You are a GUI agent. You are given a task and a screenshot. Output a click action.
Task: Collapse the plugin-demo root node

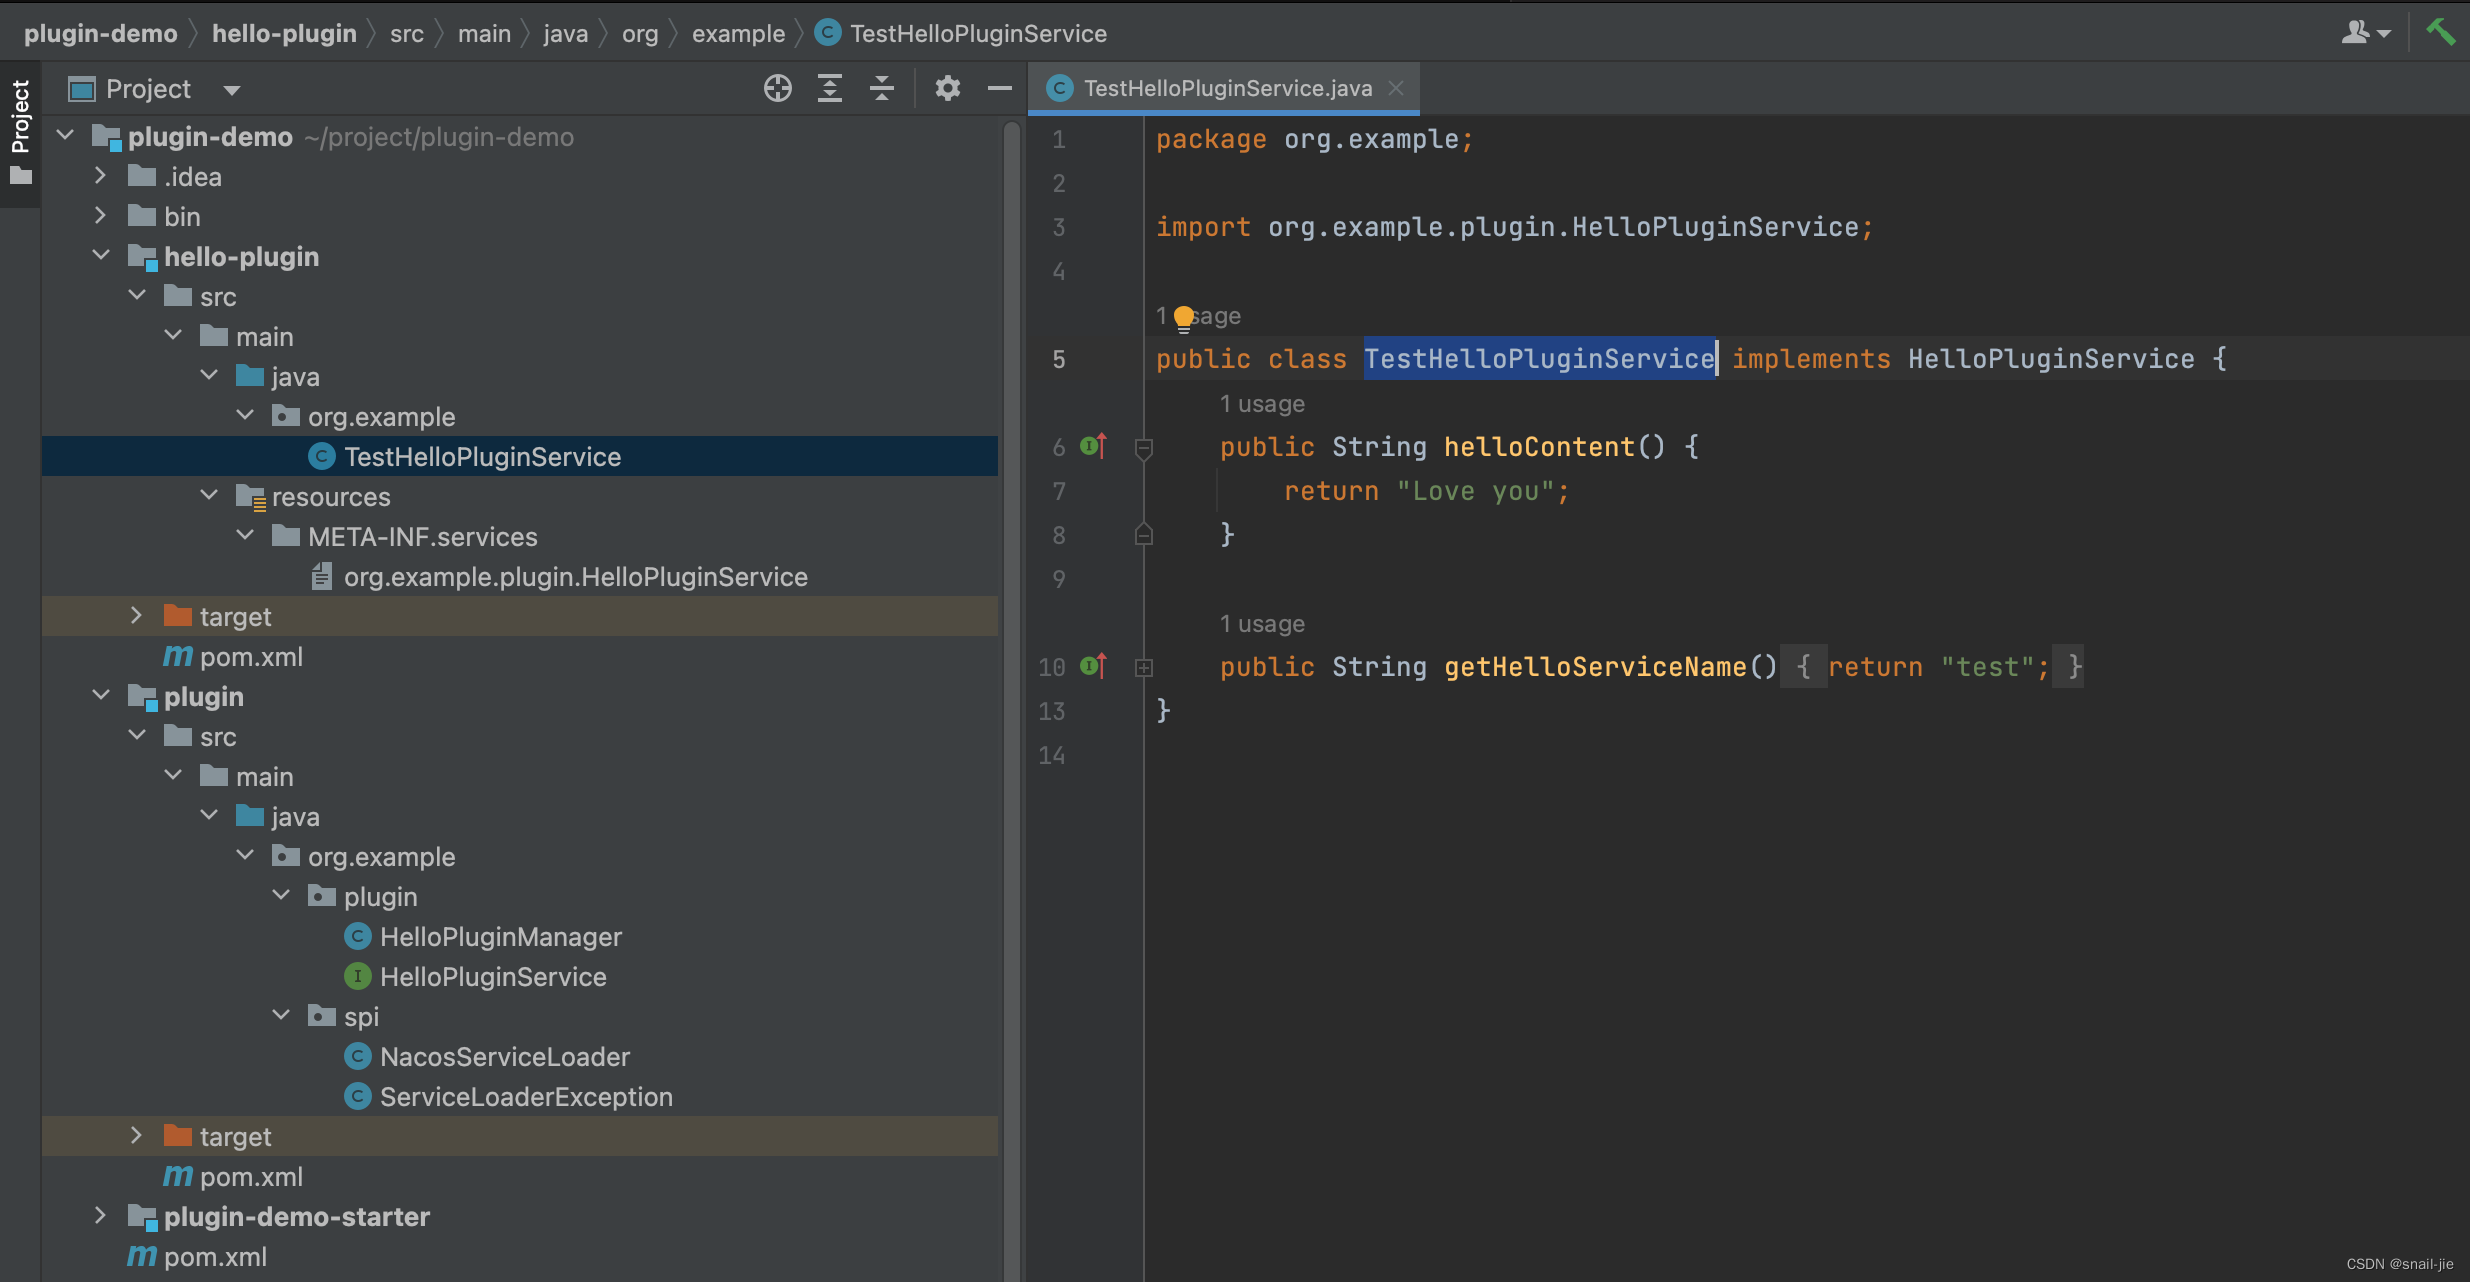(x=66, y=136)
